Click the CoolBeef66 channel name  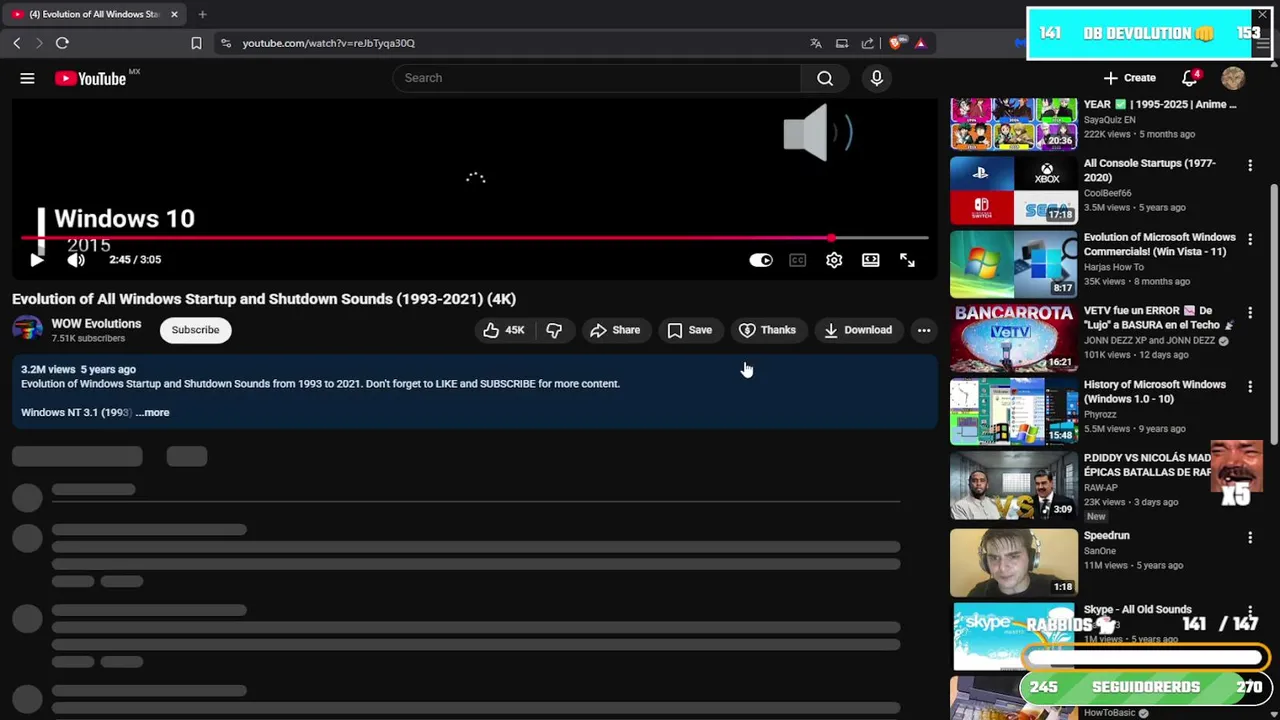1107,193
